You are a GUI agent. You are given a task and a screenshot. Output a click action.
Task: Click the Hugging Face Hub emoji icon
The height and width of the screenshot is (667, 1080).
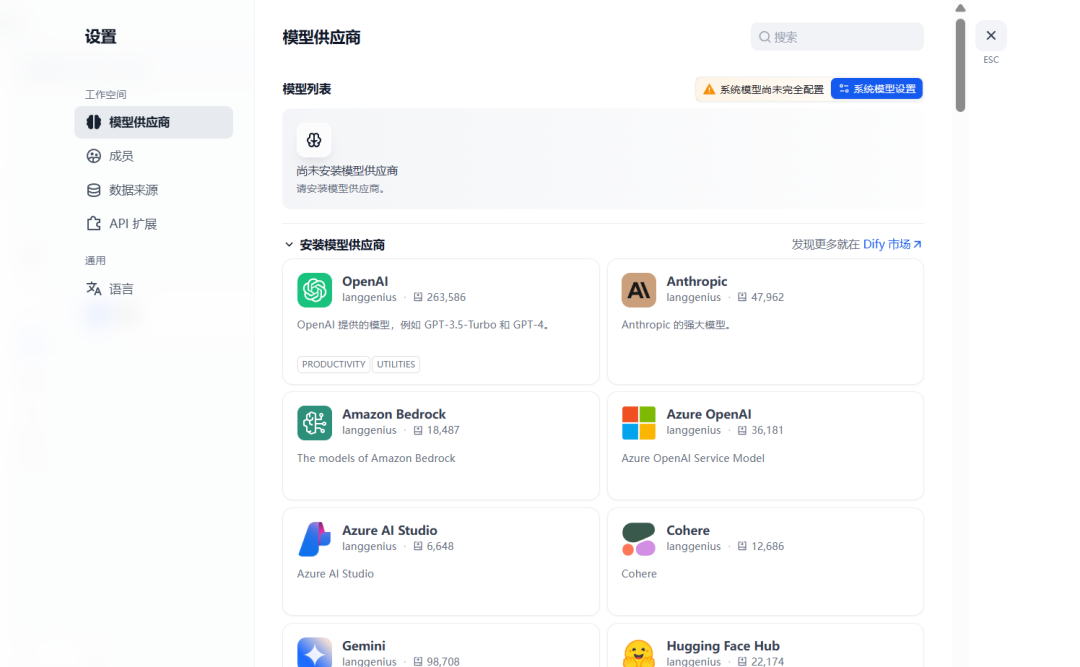[638, 652]
